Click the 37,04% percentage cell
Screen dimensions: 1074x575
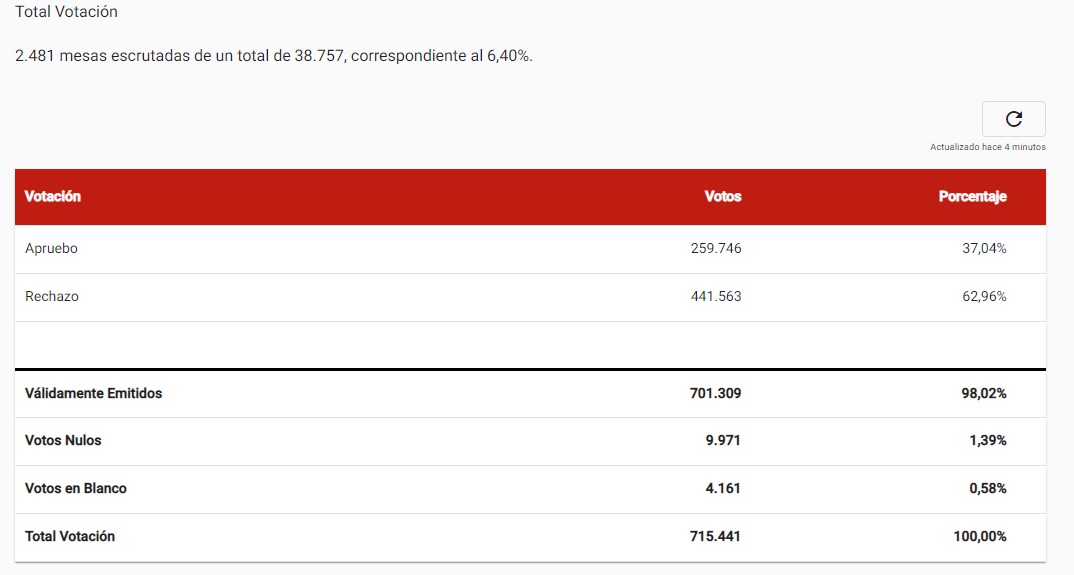pos(984,249)
